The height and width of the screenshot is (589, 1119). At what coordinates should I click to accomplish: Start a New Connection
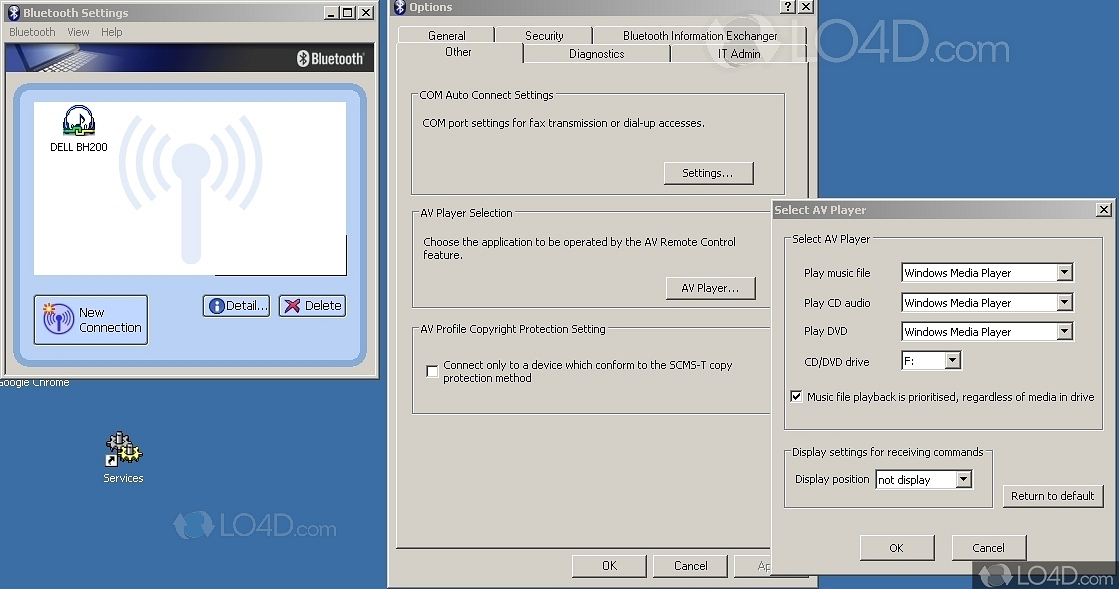pyautogui.click(x=91, y=320)
